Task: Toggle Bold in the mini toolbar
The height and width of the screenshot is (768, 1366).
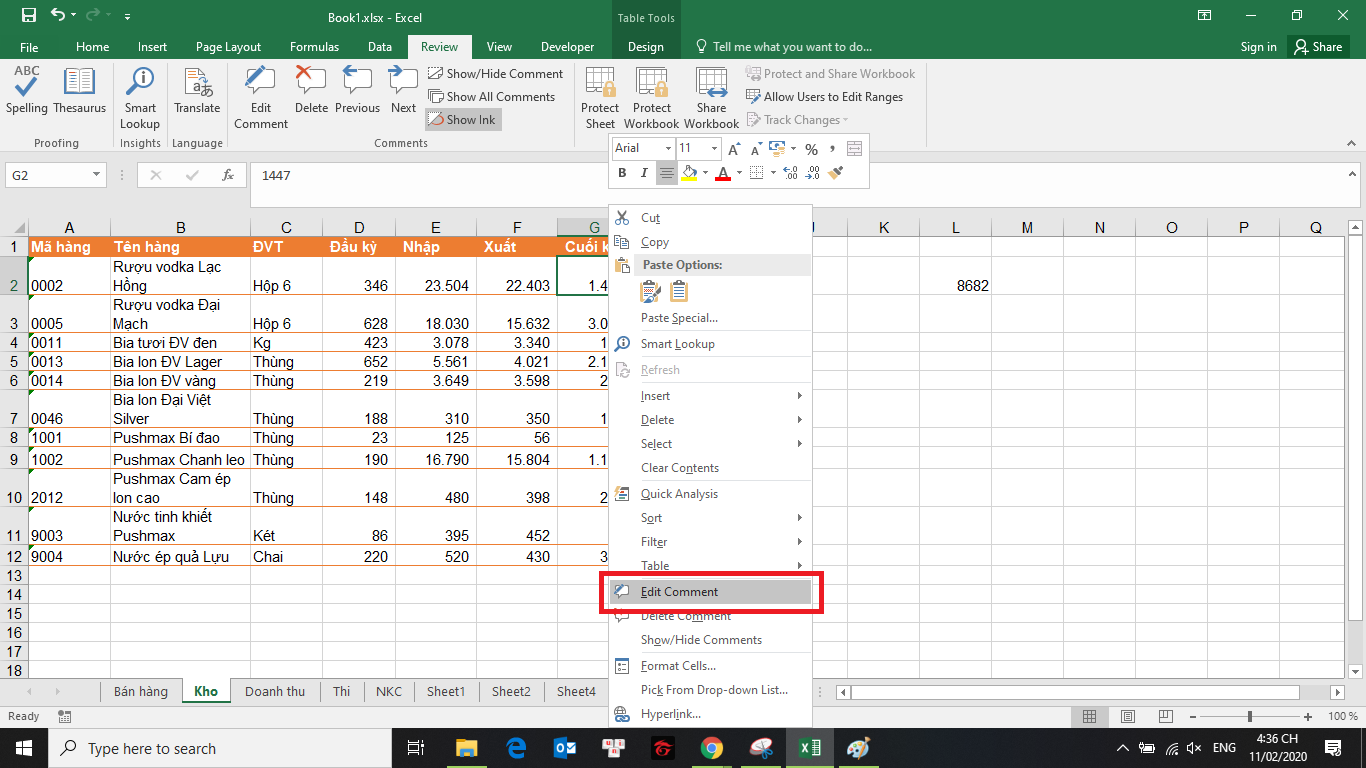Action: tap(621, 172)
